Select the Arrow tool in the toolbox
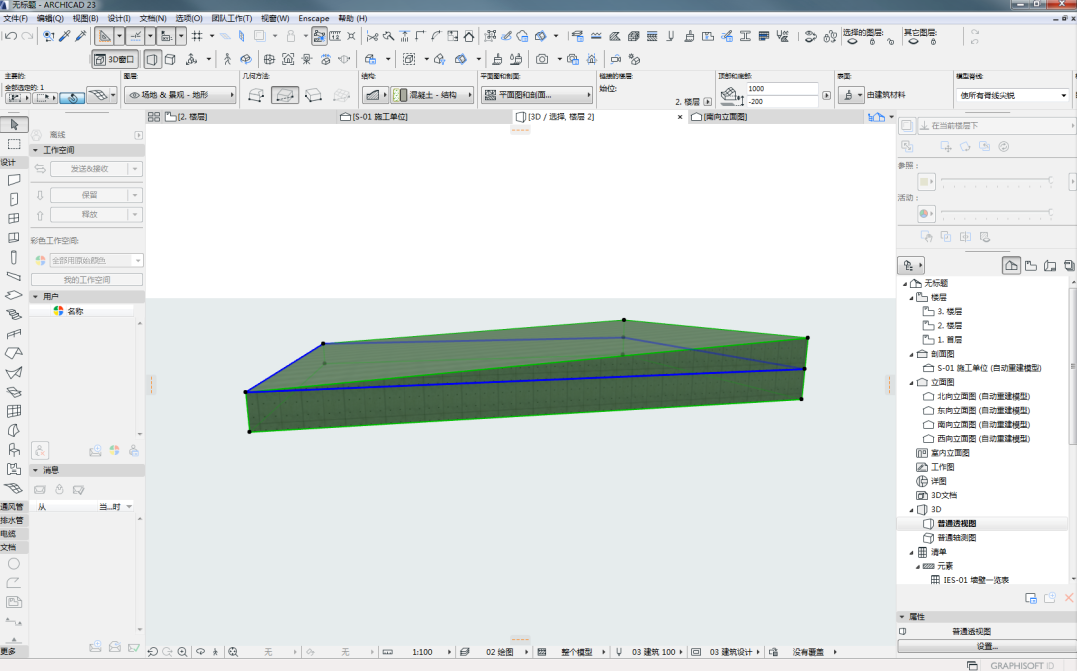Screen dimensions: 1077x671 click(14, 124)
